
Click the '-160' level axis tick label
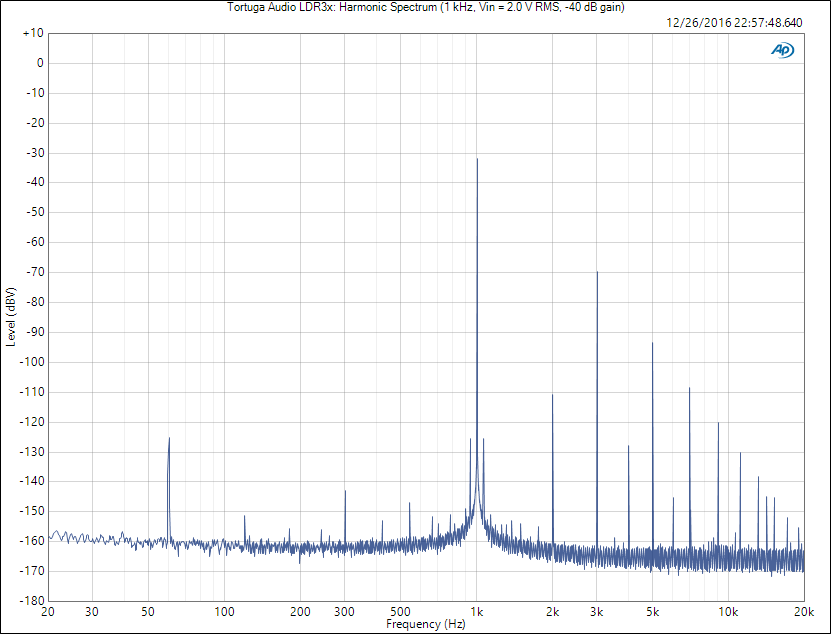click(x=32, y=541)
